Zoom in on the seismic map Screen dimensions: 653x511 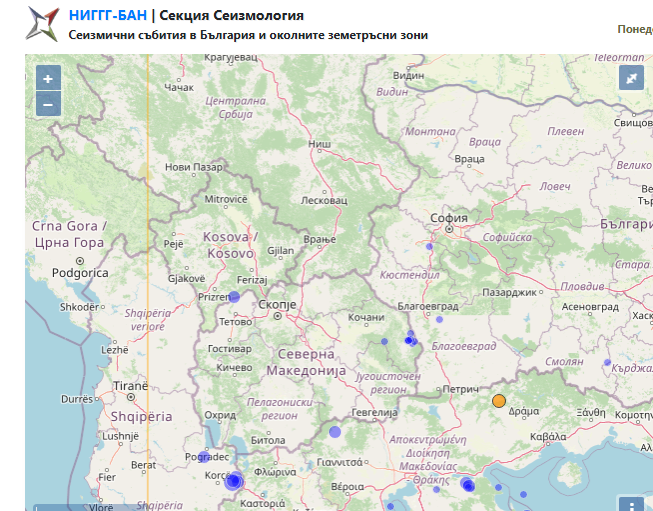point(48,78)
